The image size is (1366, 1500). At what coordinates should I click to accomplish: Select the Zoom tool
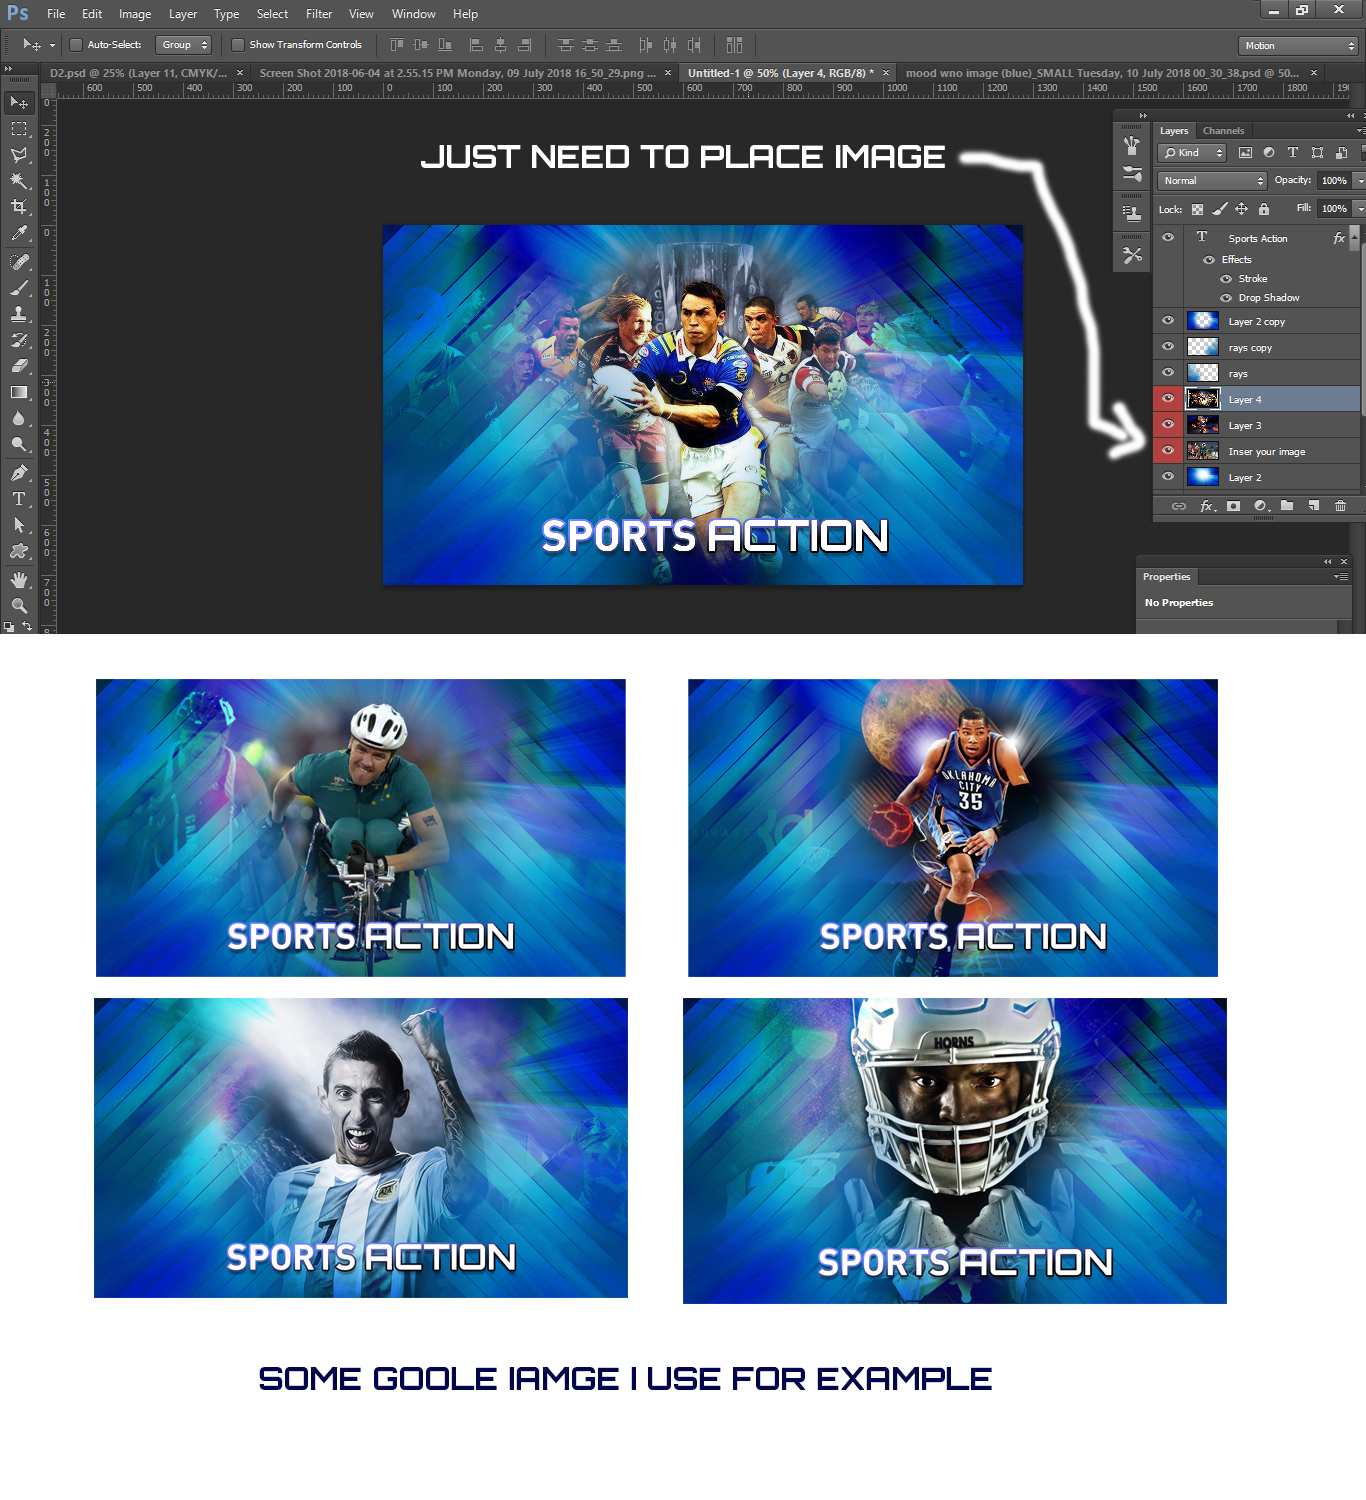19,606
